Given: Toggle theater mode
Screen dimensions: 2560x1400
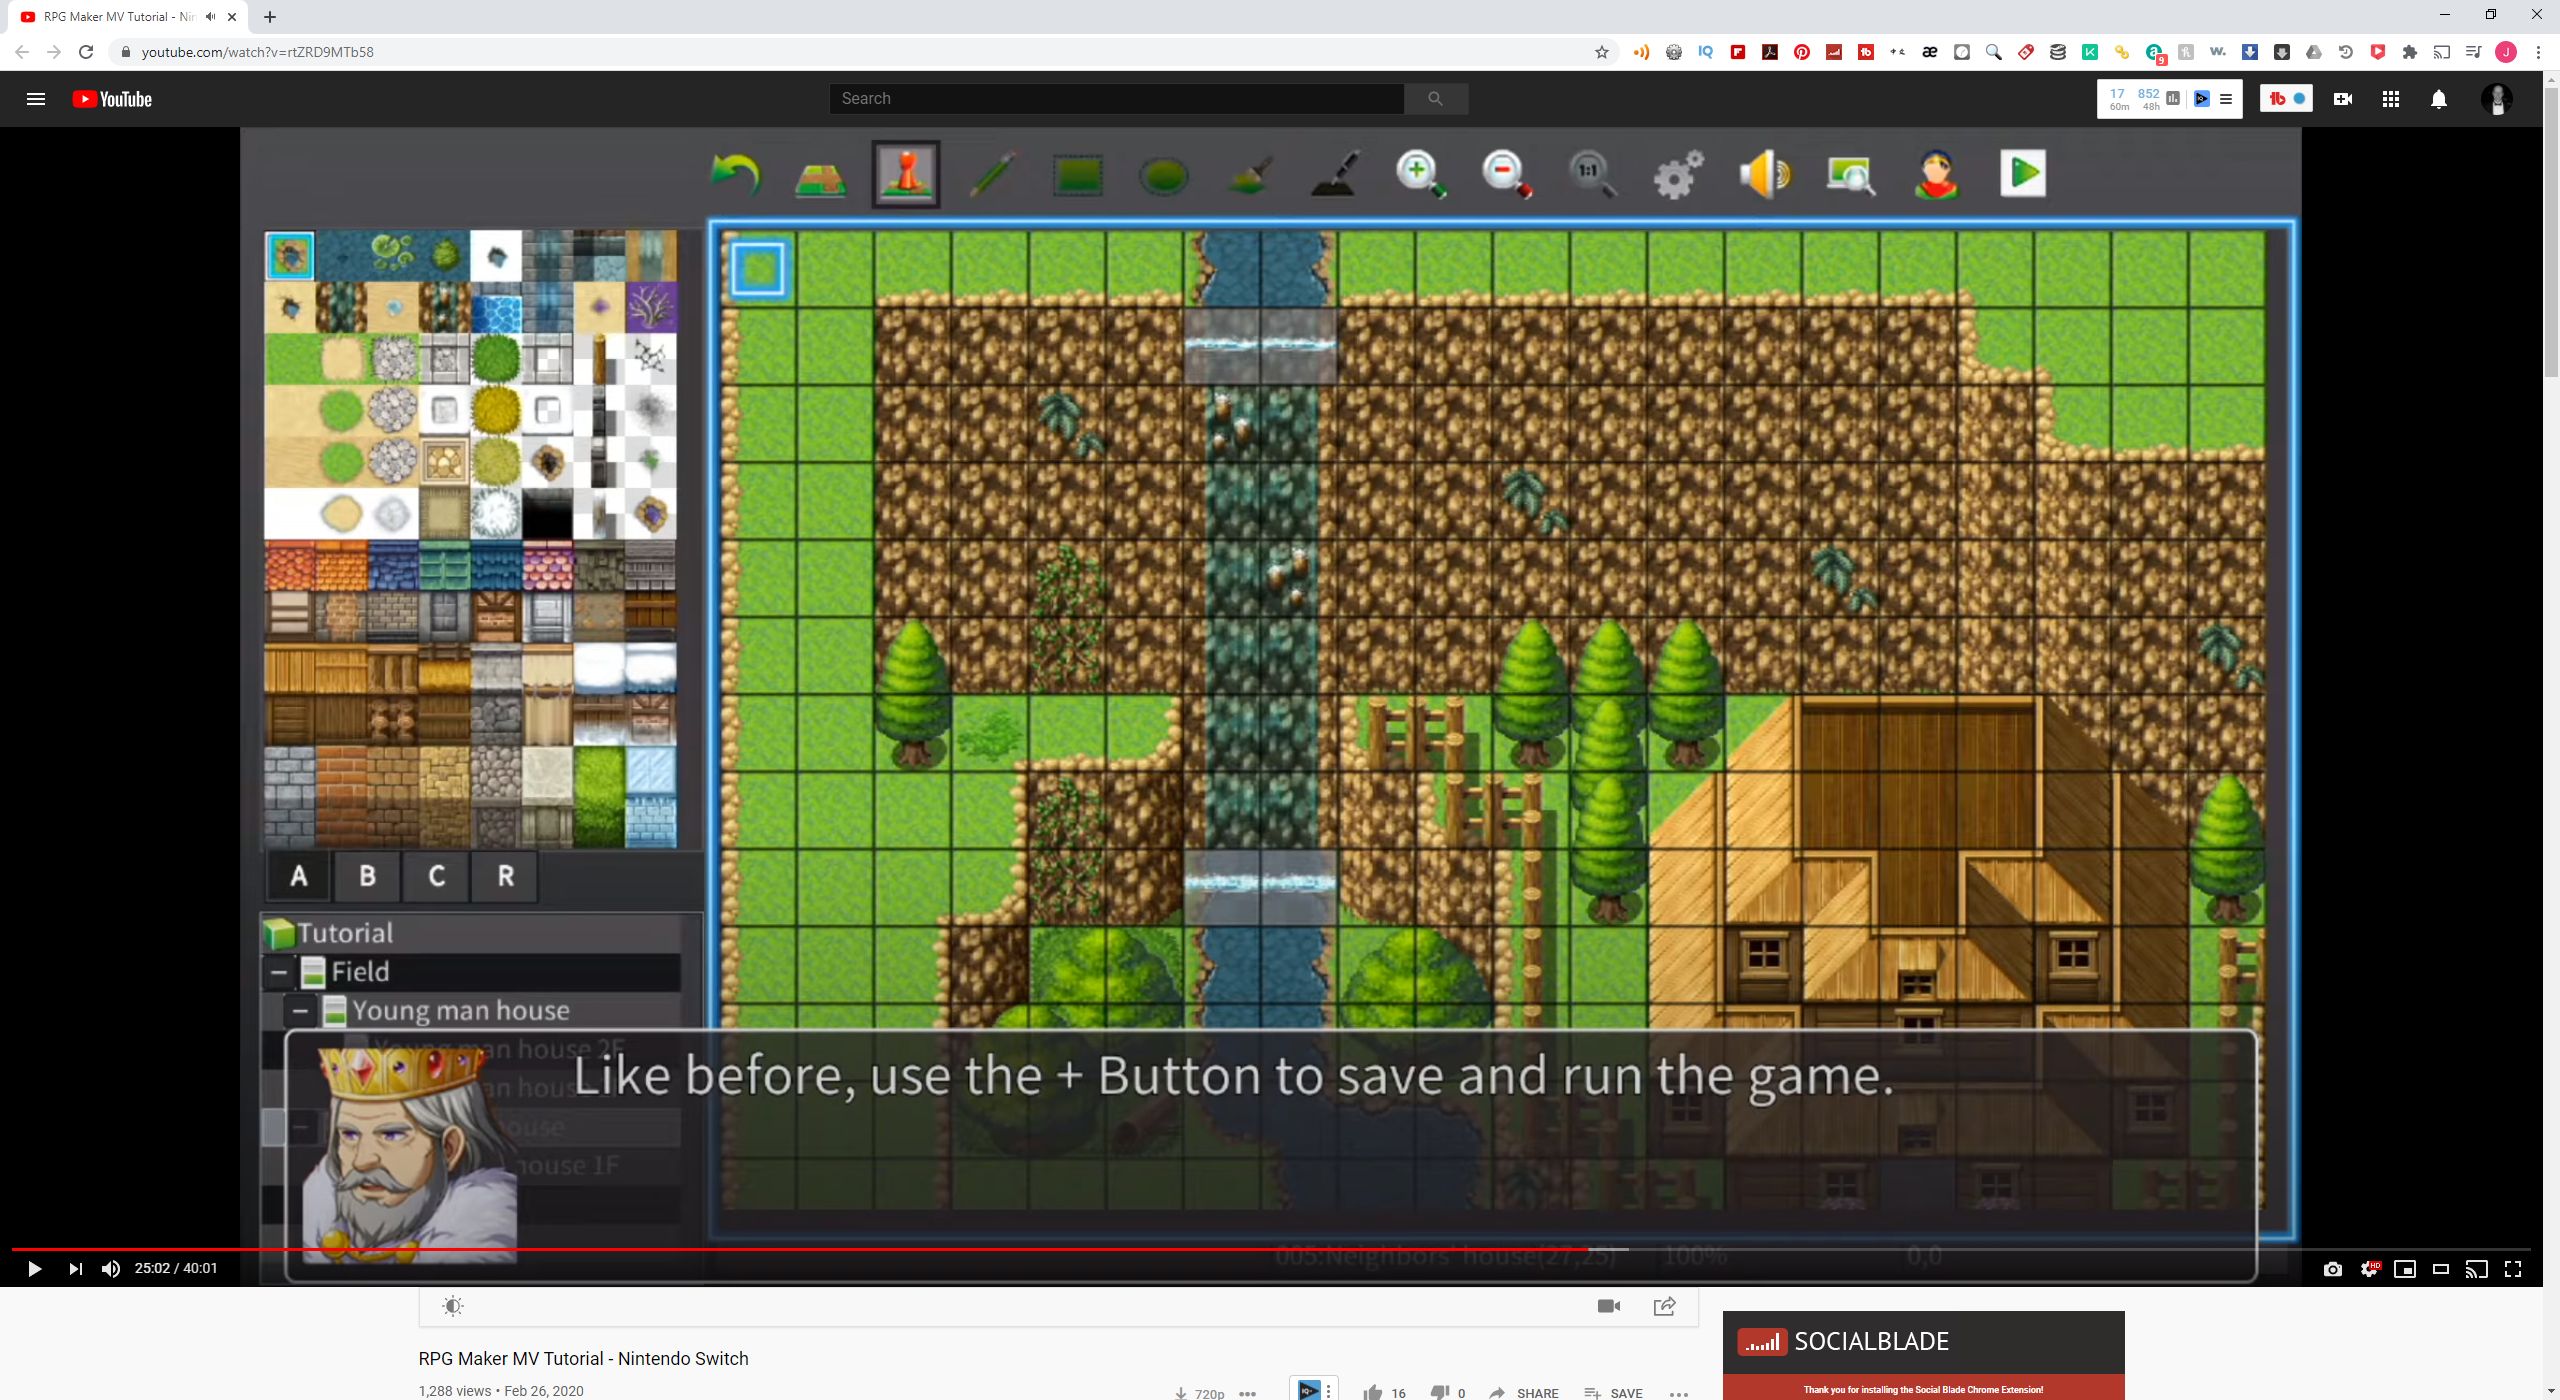Looking at the screenshot, I should pos(2441,1269).
